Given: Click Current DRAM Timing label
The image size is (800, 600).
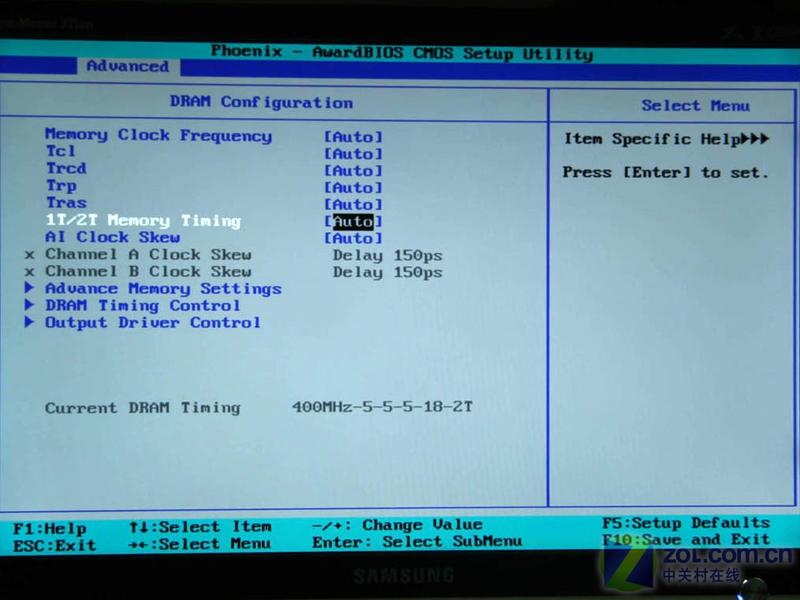Looking at the screenshot, I should (142, 408).
